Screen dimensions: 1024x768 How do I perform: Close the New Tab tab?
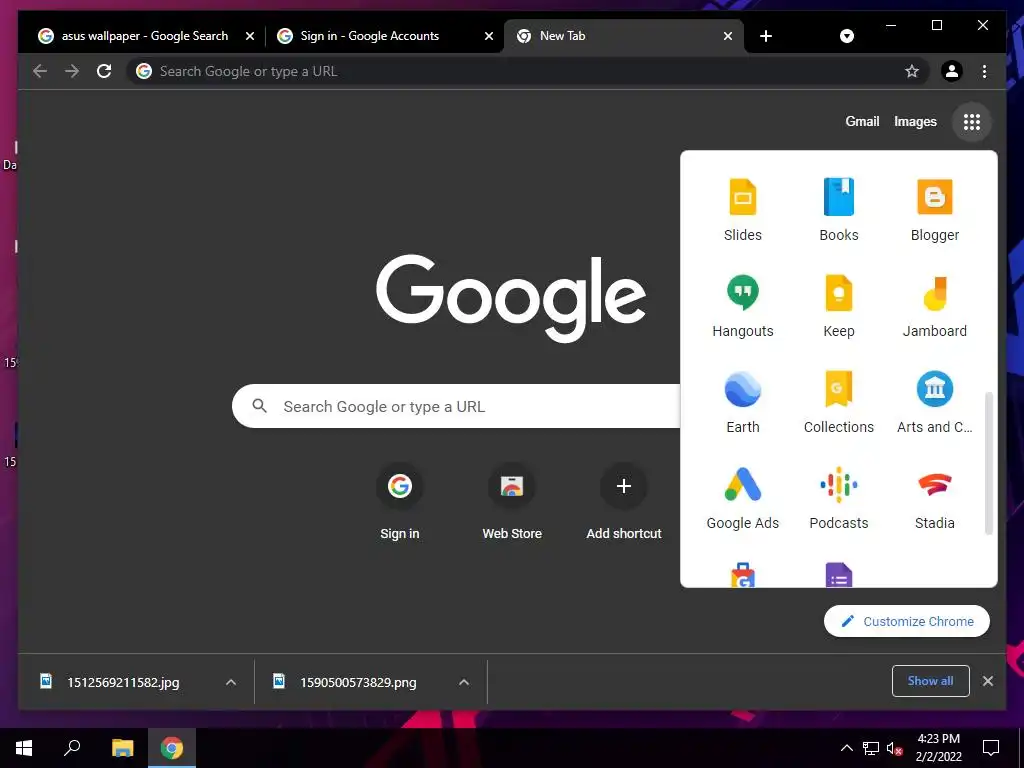click(728, 36)
